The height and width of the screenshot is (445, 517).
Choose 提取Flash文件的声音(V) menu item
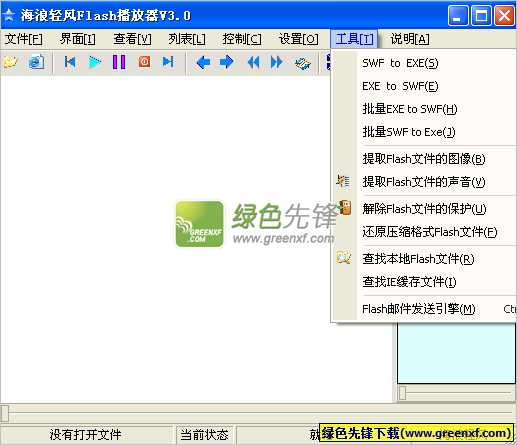click(424, 182)
